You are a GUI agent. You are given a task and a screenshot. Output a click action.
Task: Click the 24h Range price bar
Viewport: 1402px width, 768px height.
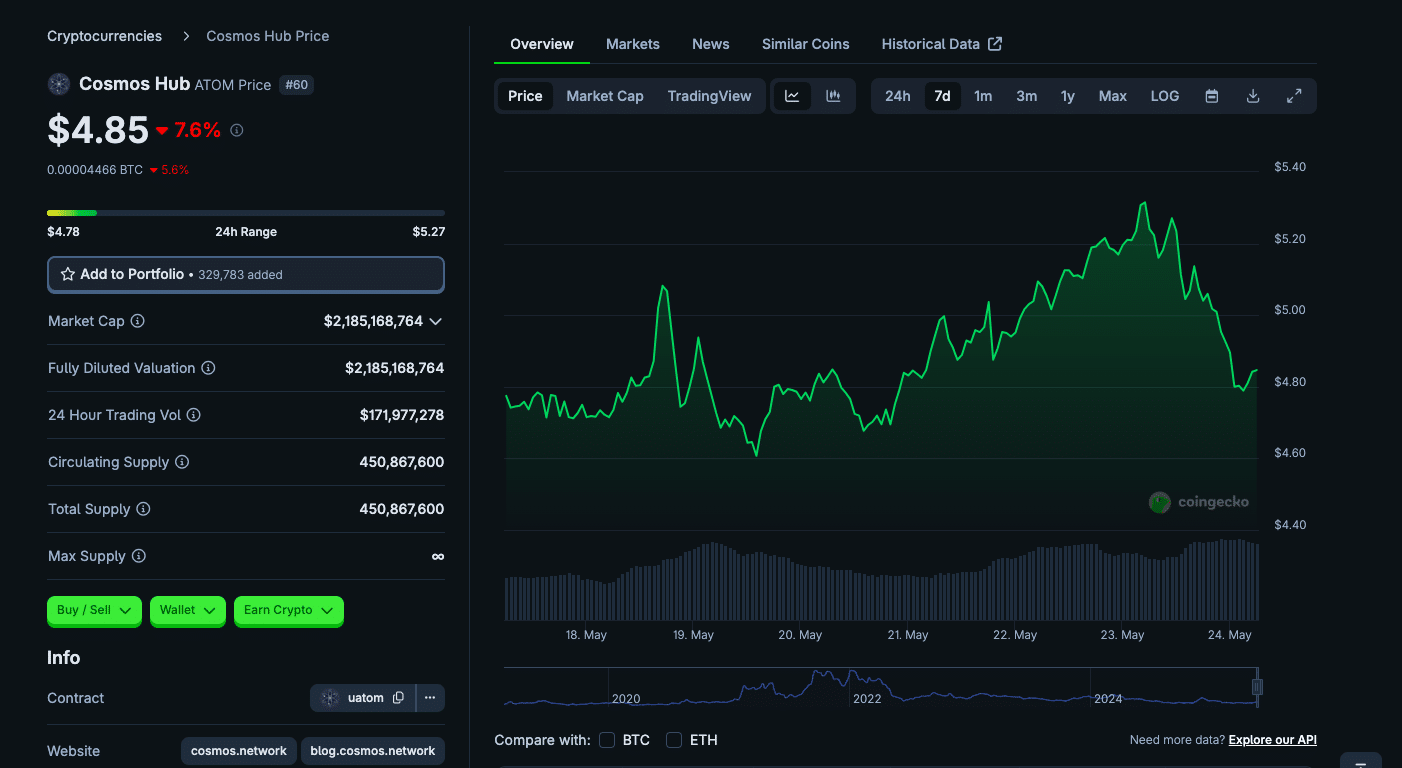(x=246, y=213)
